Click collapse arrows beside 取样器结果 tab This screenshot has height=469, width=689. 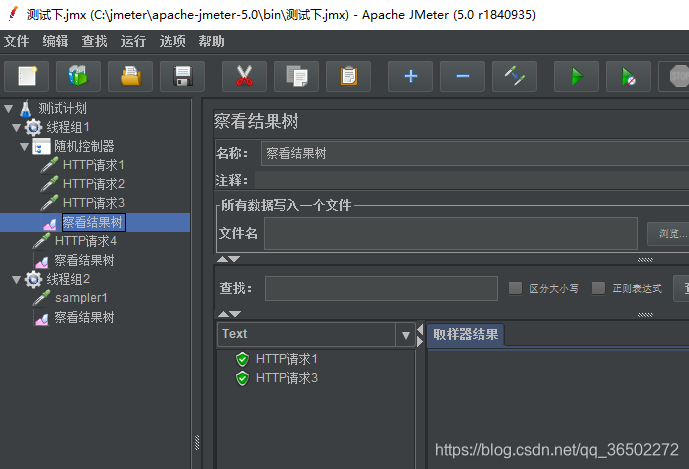pyautogui.click(x=420, y=335)
